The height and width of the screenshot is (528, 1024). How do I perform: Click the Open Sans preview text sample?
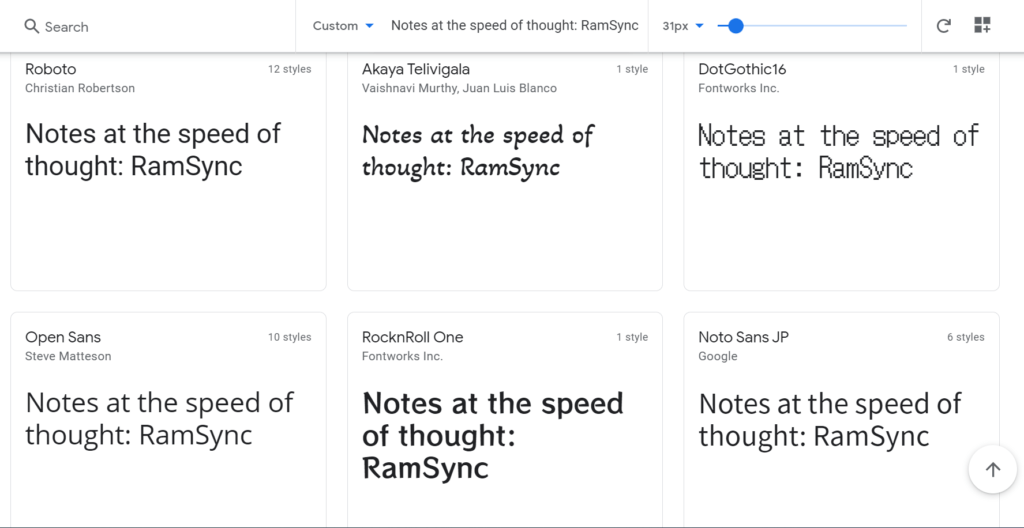159,419
